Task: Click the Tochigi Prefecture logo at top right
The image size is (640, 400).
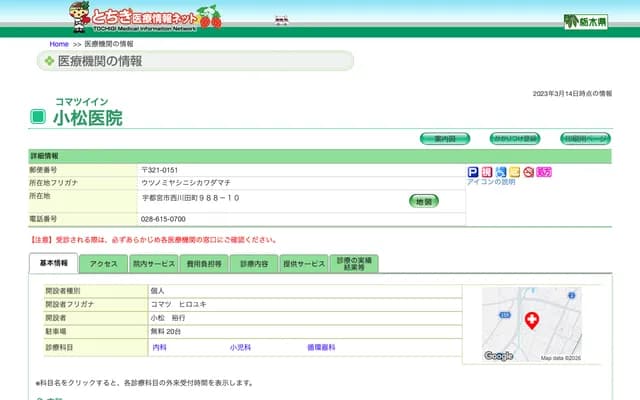Action: (x=585, y=21)
